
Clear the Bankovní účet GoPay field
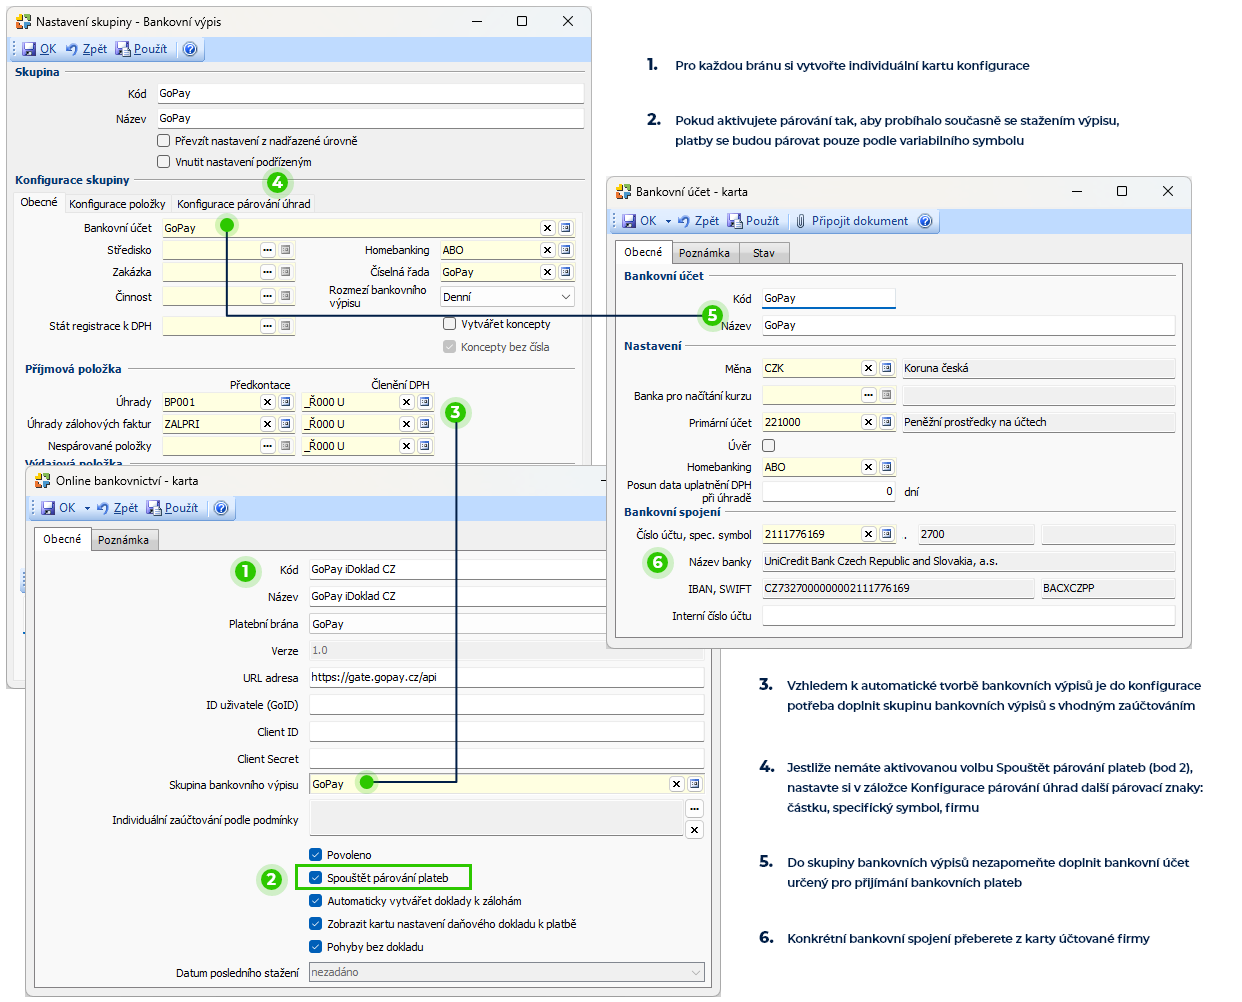coord(547,228)
